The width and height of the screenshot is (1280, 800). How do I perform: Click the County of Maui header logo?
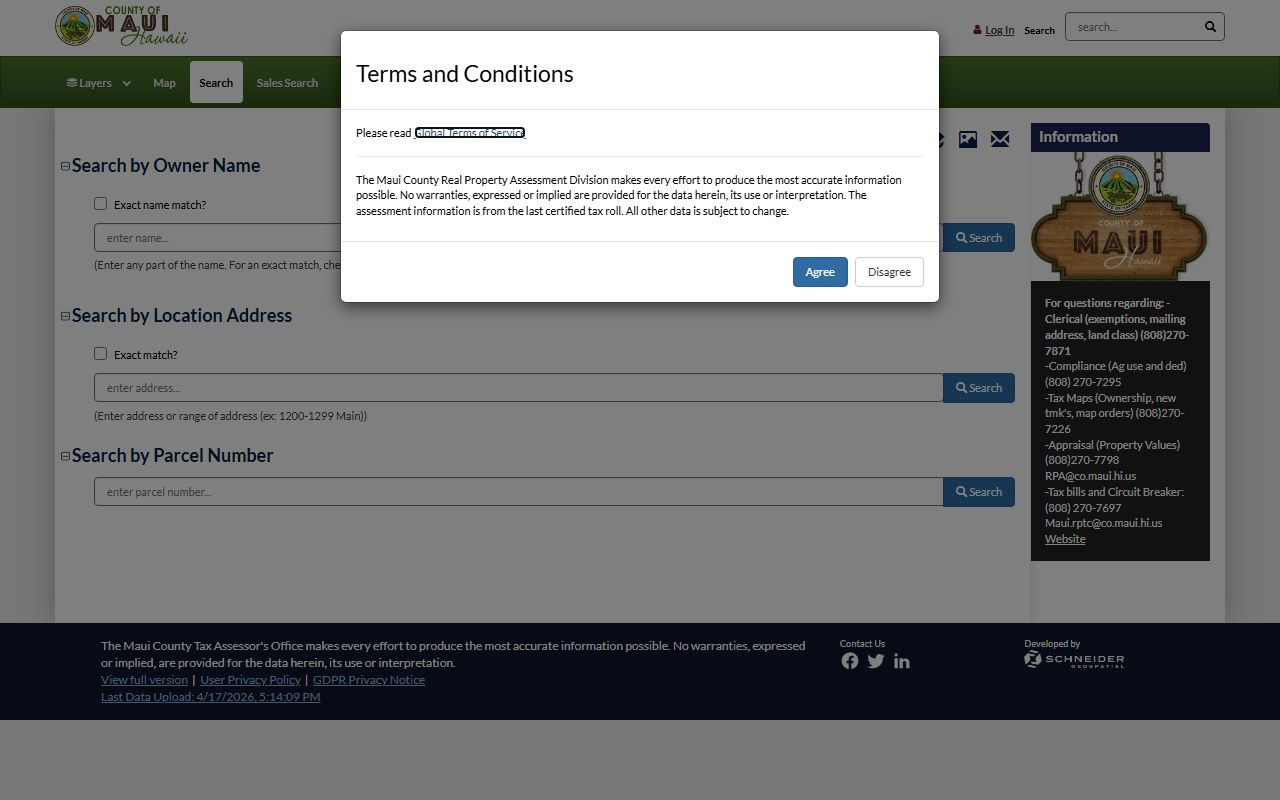click(121, 27)
